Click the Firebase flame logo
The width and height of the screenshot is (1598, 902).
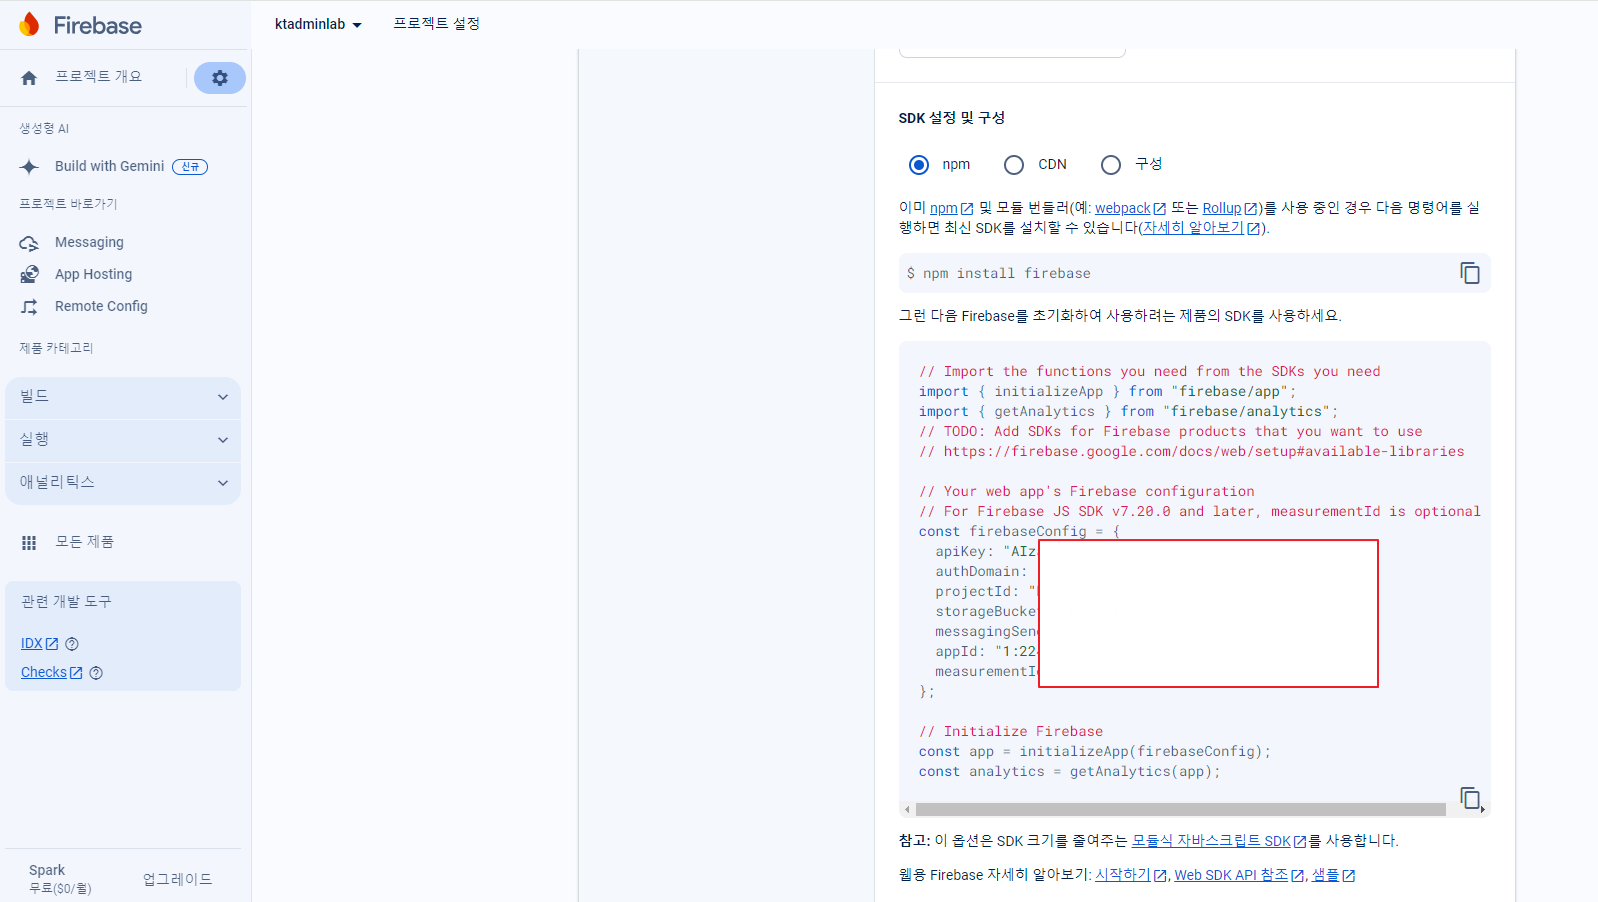(x=30, y=24)
